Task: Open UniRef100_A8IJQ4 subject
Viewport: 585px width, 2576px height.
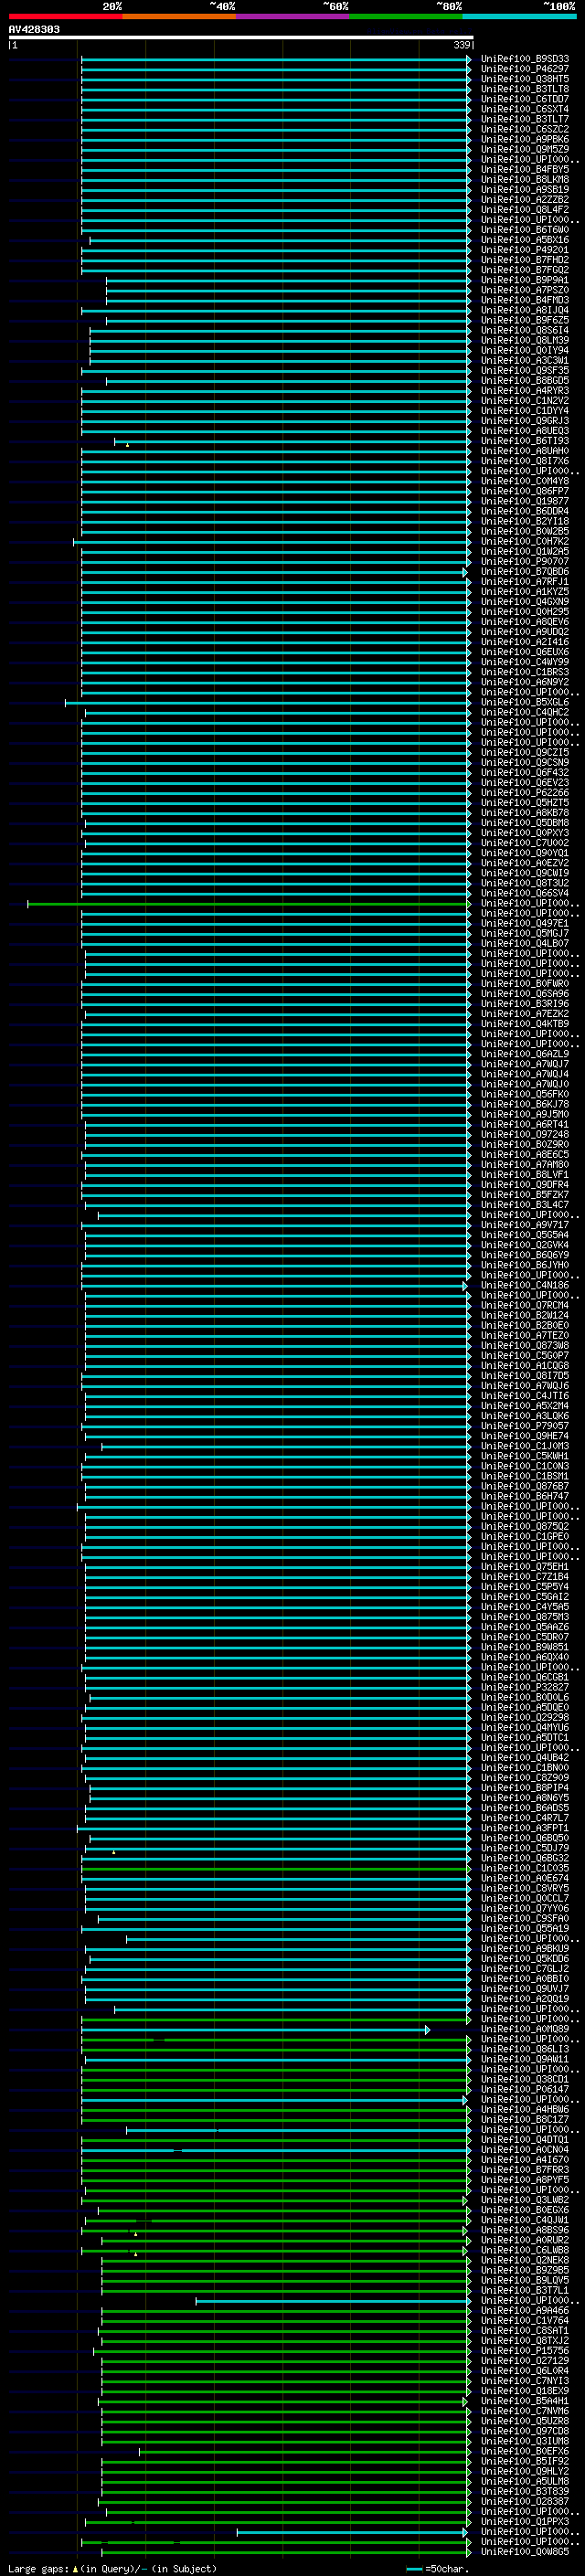Action: 524,310
